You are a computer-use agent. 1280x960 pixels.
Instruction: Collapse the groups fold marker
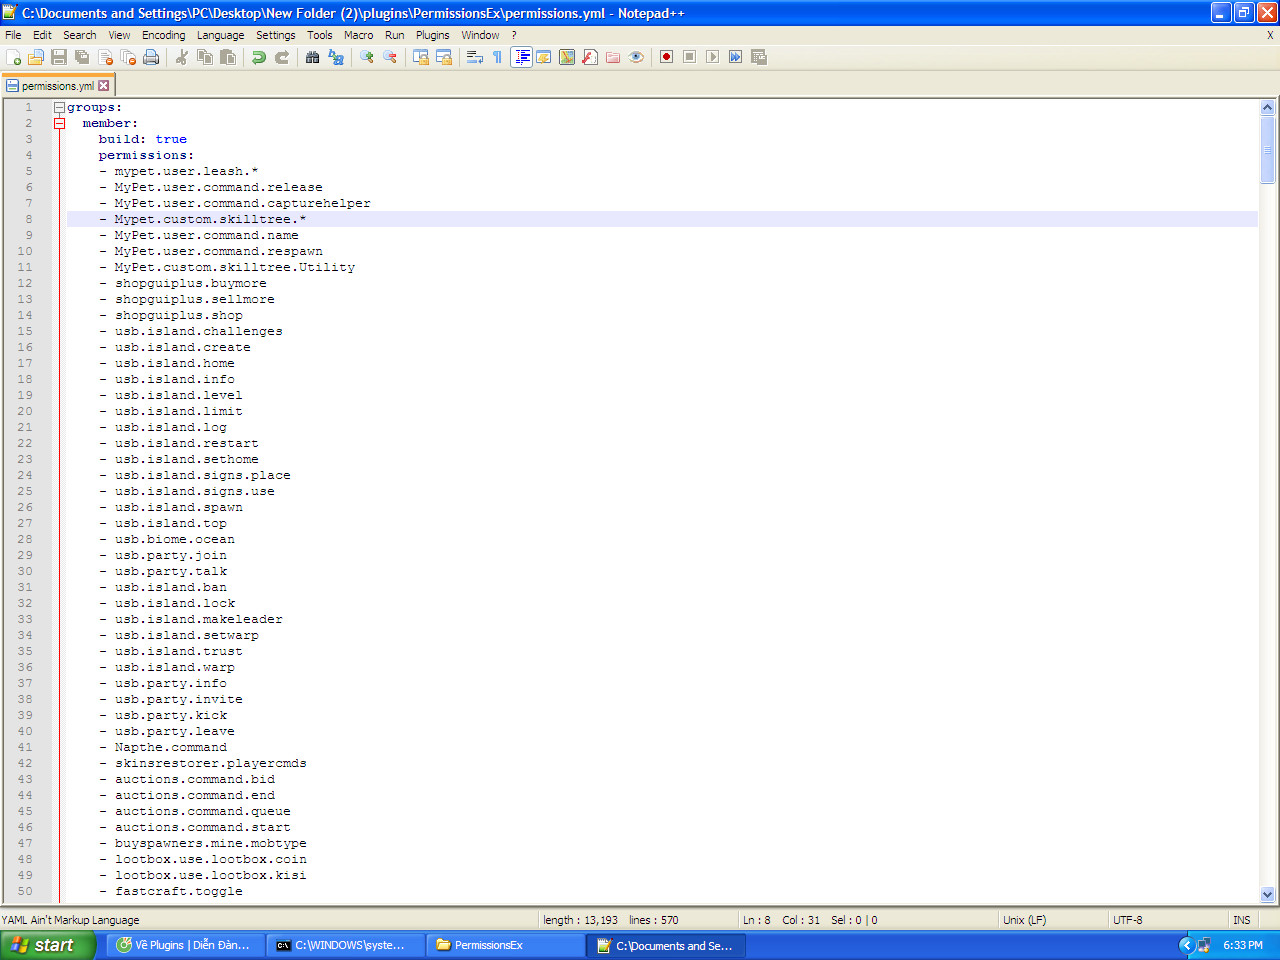coord(59,107)
